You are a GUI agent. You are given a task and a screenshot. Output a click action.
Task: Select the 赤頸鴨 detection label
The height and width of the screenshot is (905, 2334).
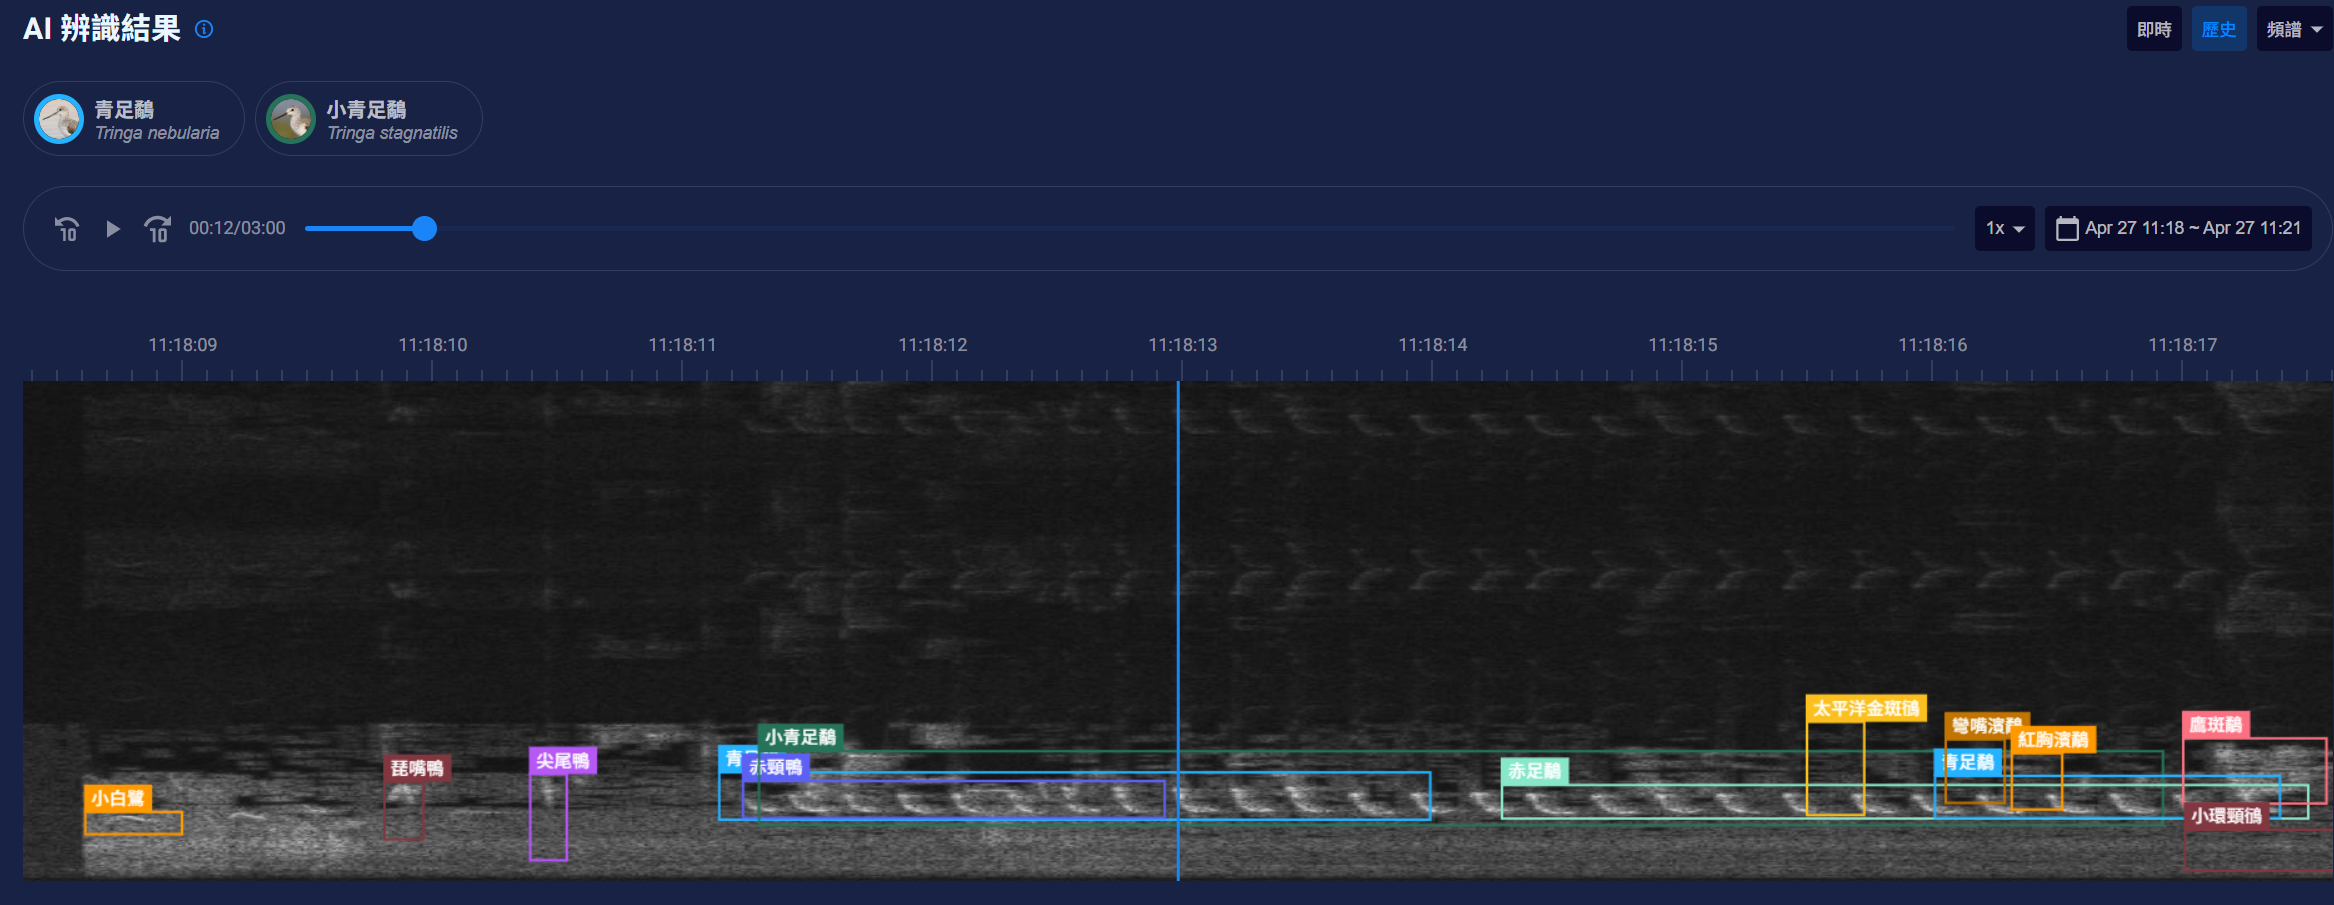tap(776, 767)
